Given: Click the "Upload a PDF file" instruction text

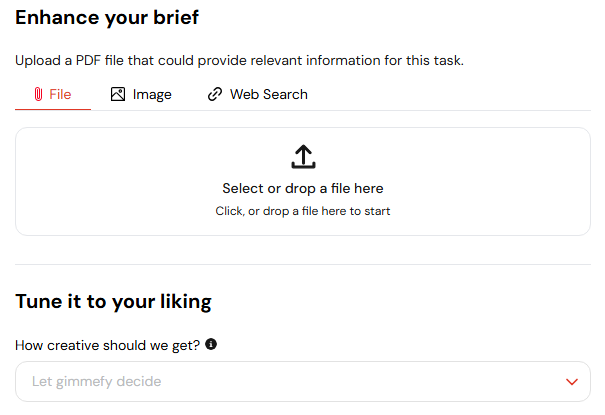Looking at the screenshot, I should click(239, 61).
